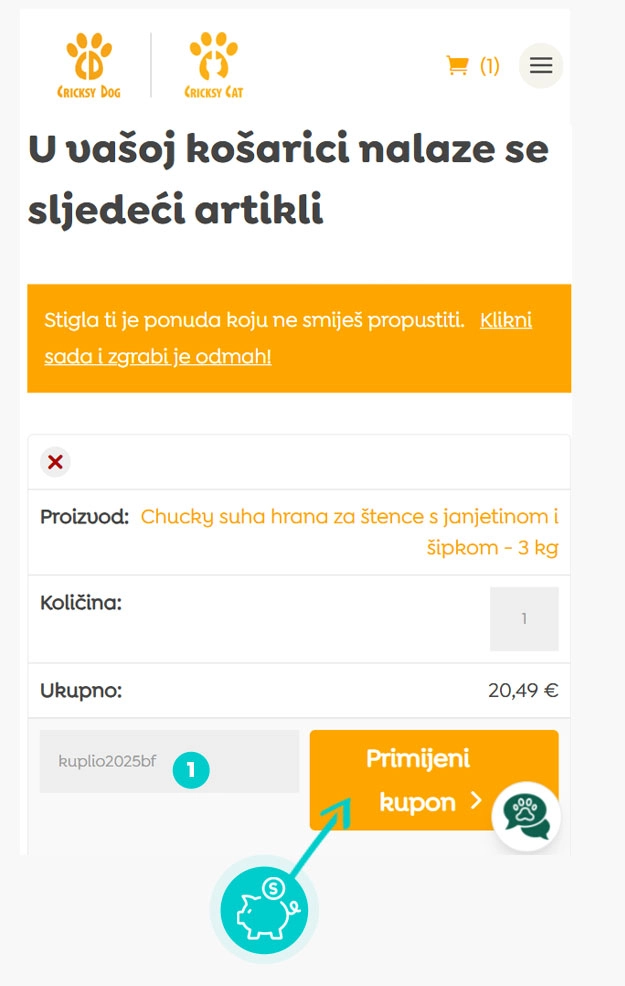This screenshot has width=625, height=986.
Task: Click the piggy bank savings icon
Action: pos(264,909)
